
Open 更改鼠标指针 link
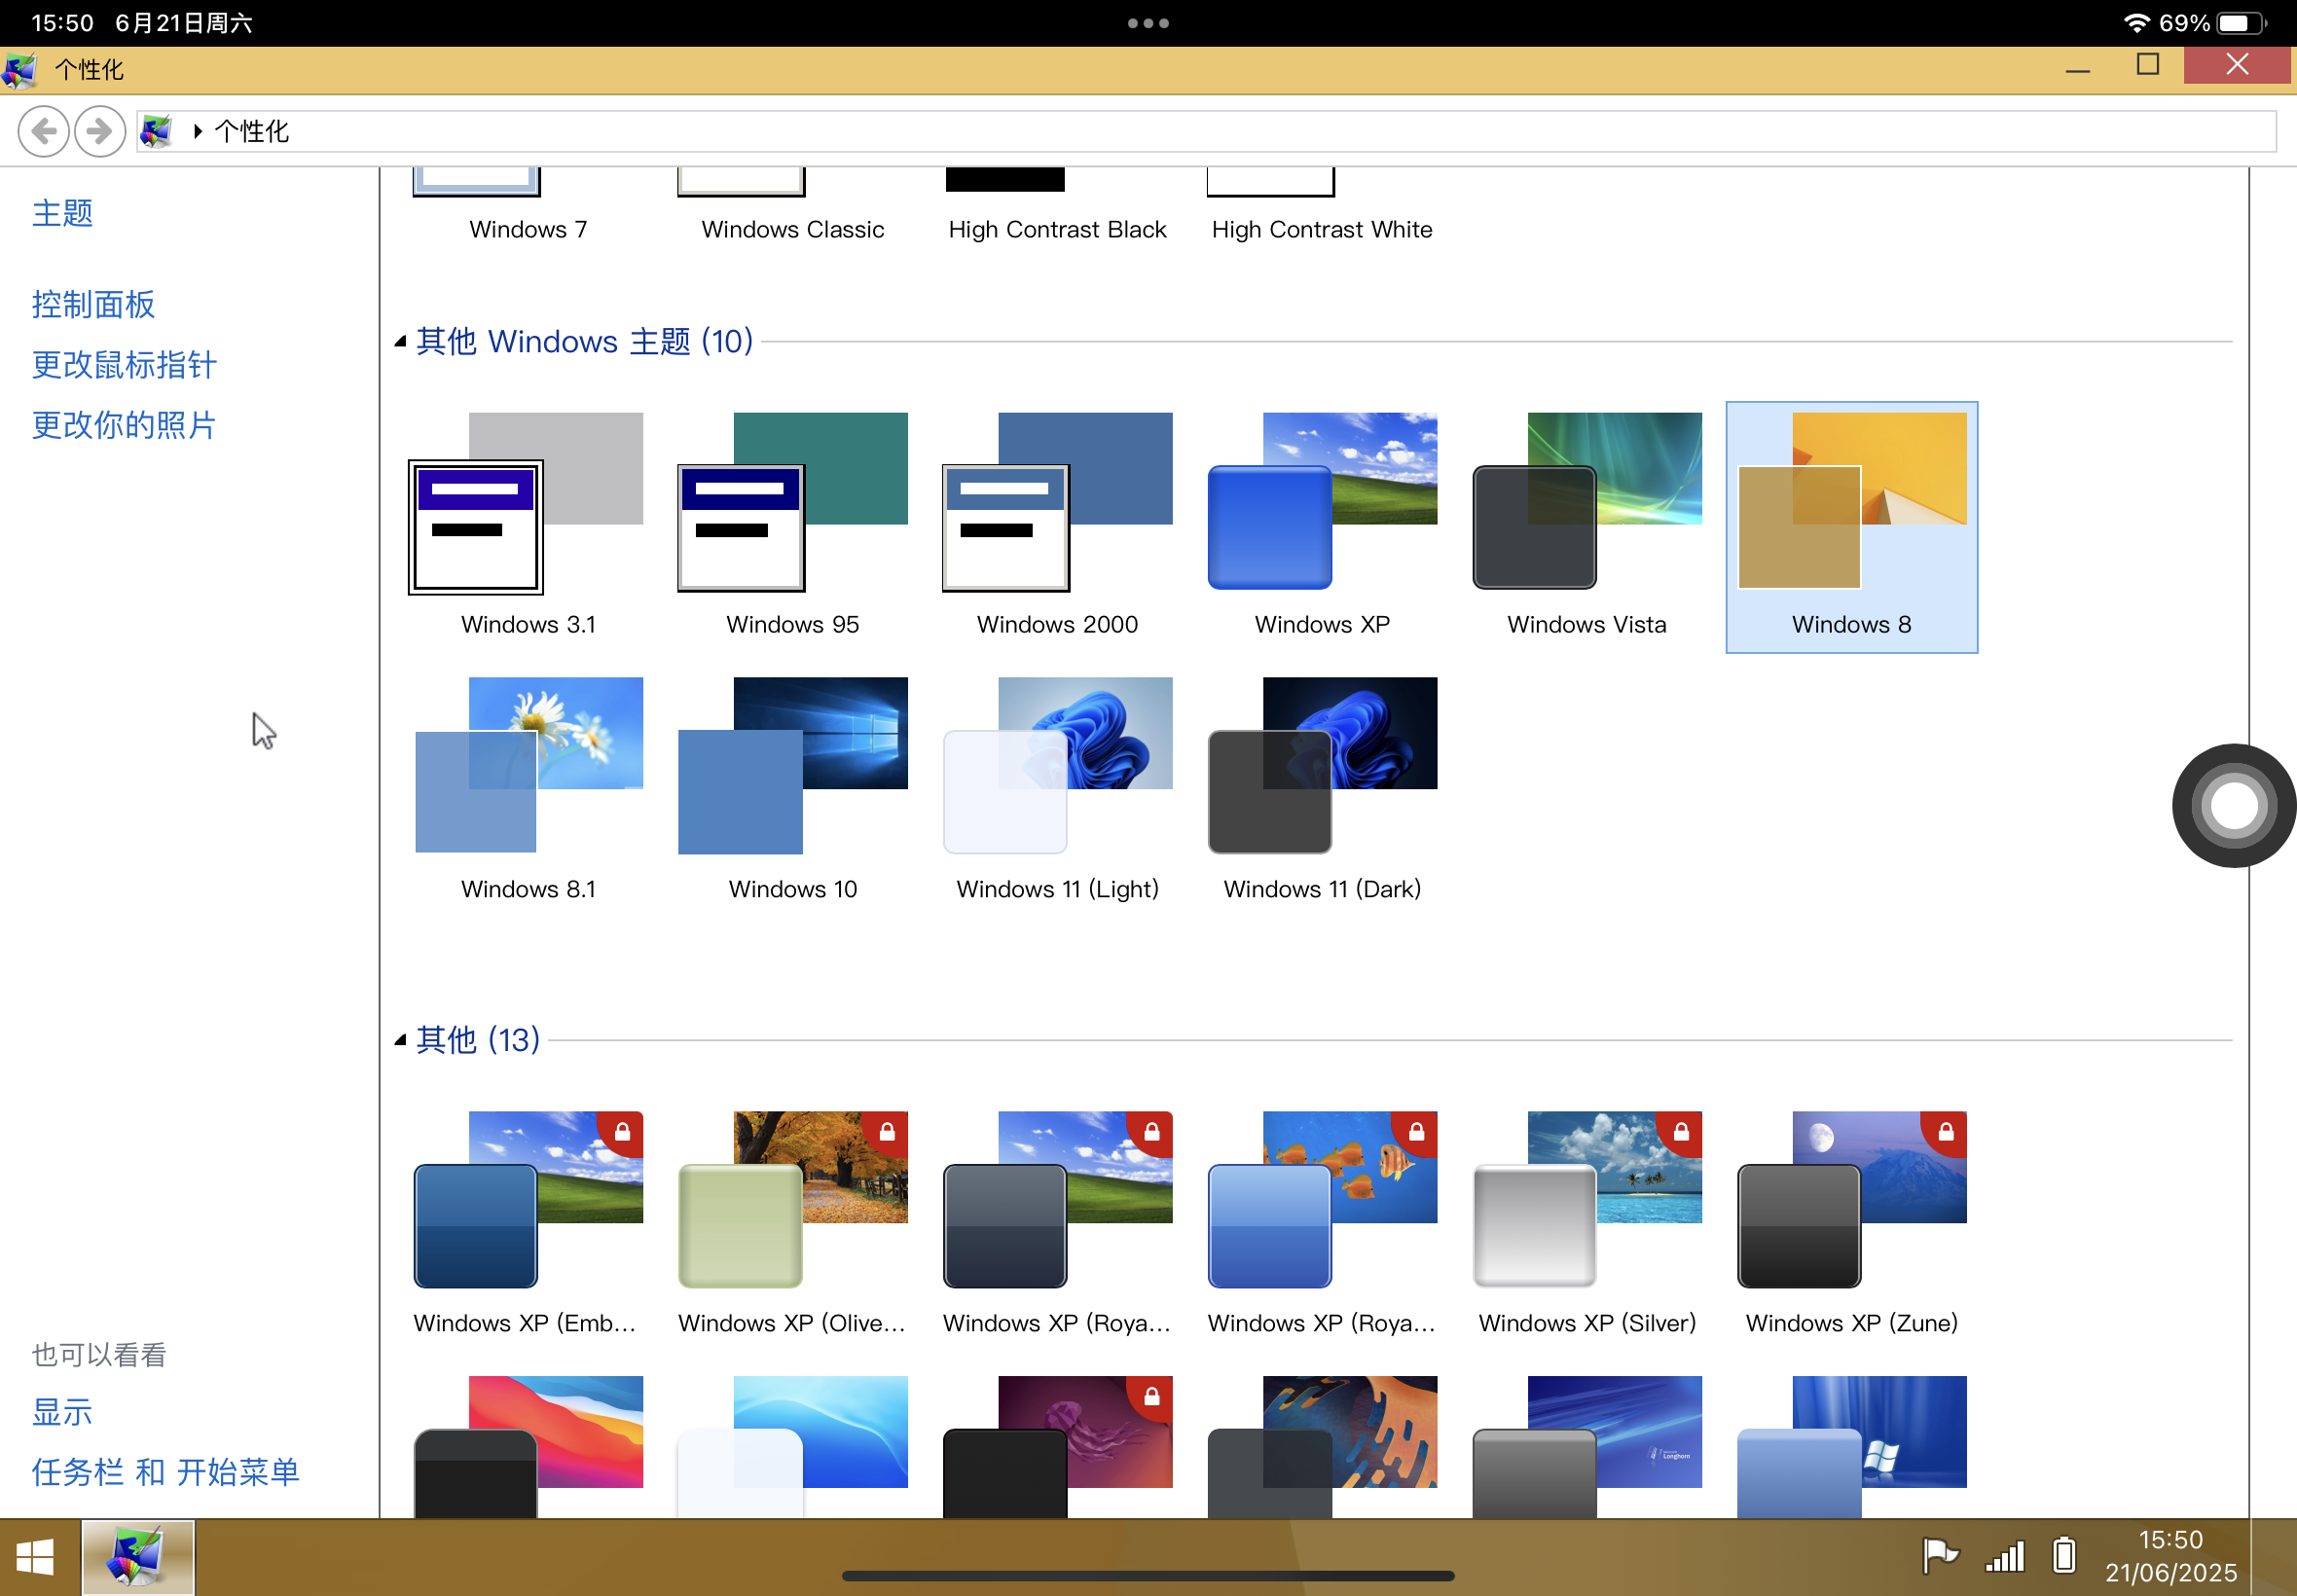tap(124, 365)
